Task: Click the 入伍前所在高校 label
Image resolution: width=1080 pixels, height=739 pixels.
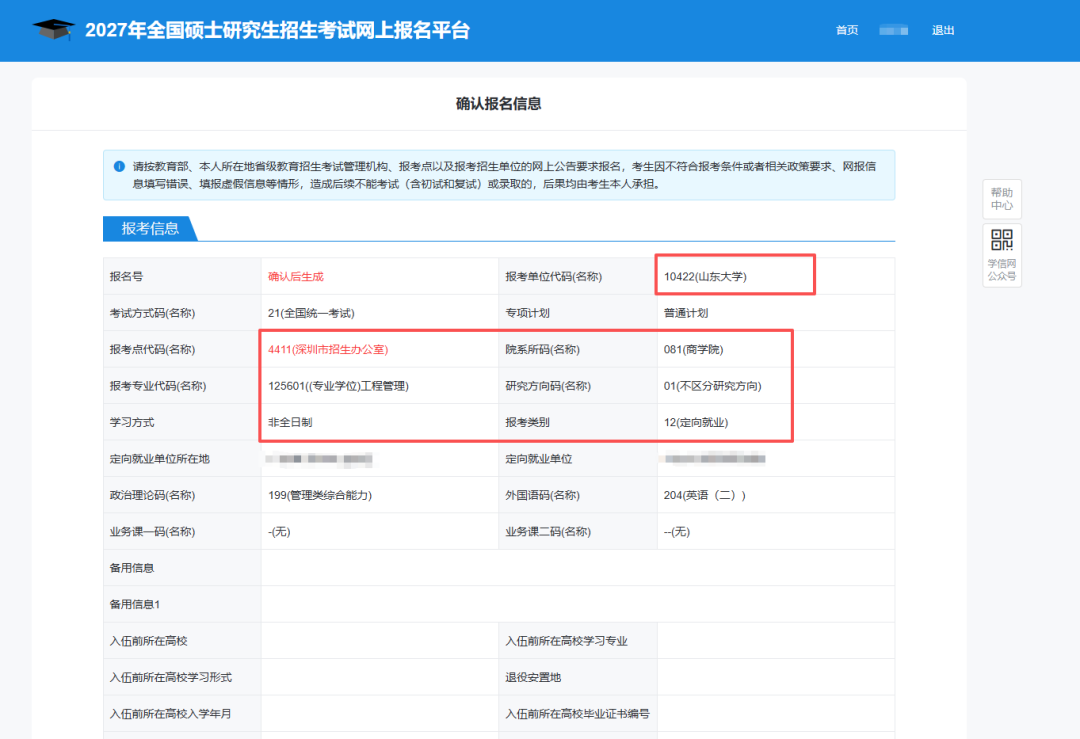Action: pyautogui.click(x=148, y=641)
